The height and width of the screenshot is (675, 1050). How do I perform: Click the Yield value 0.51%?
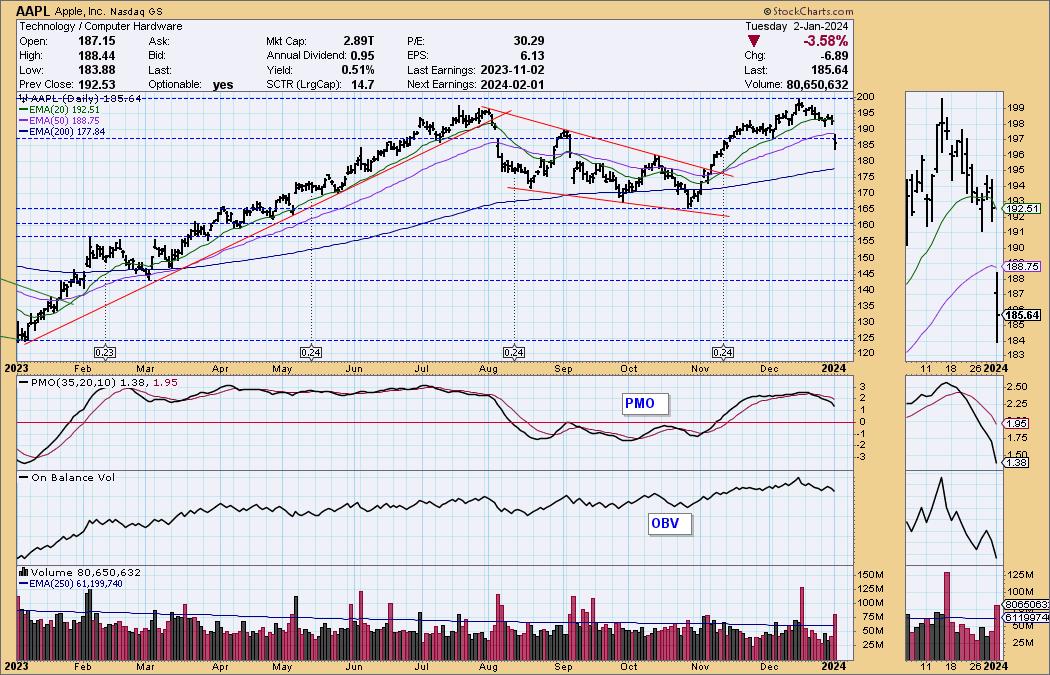point(358,70)
